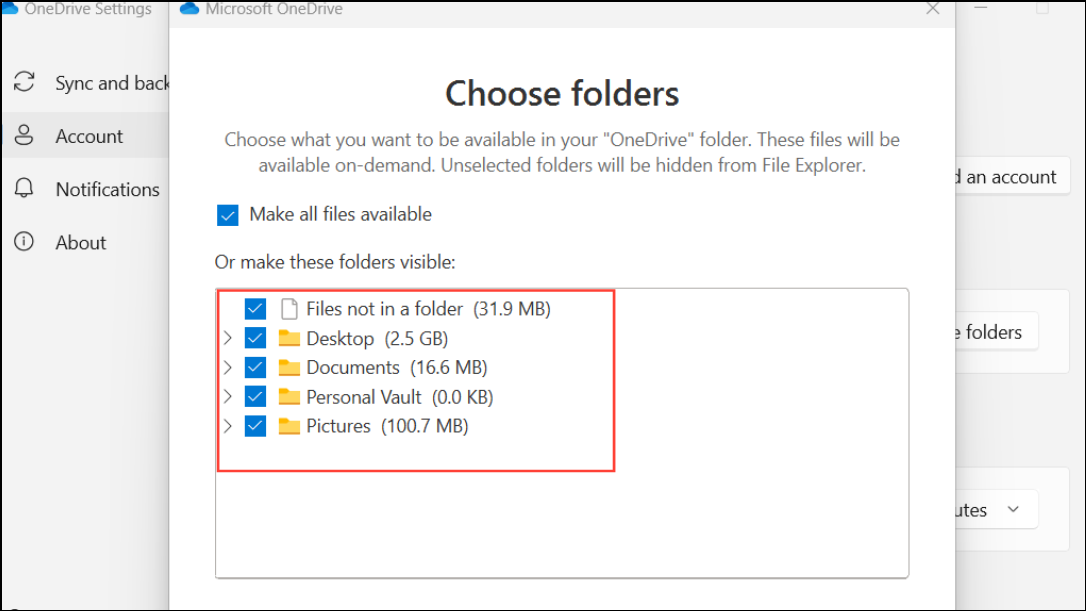Select the Account person icon in sidebar
1086x611 pixels.
pyautogui.click(x=24, y=136)
